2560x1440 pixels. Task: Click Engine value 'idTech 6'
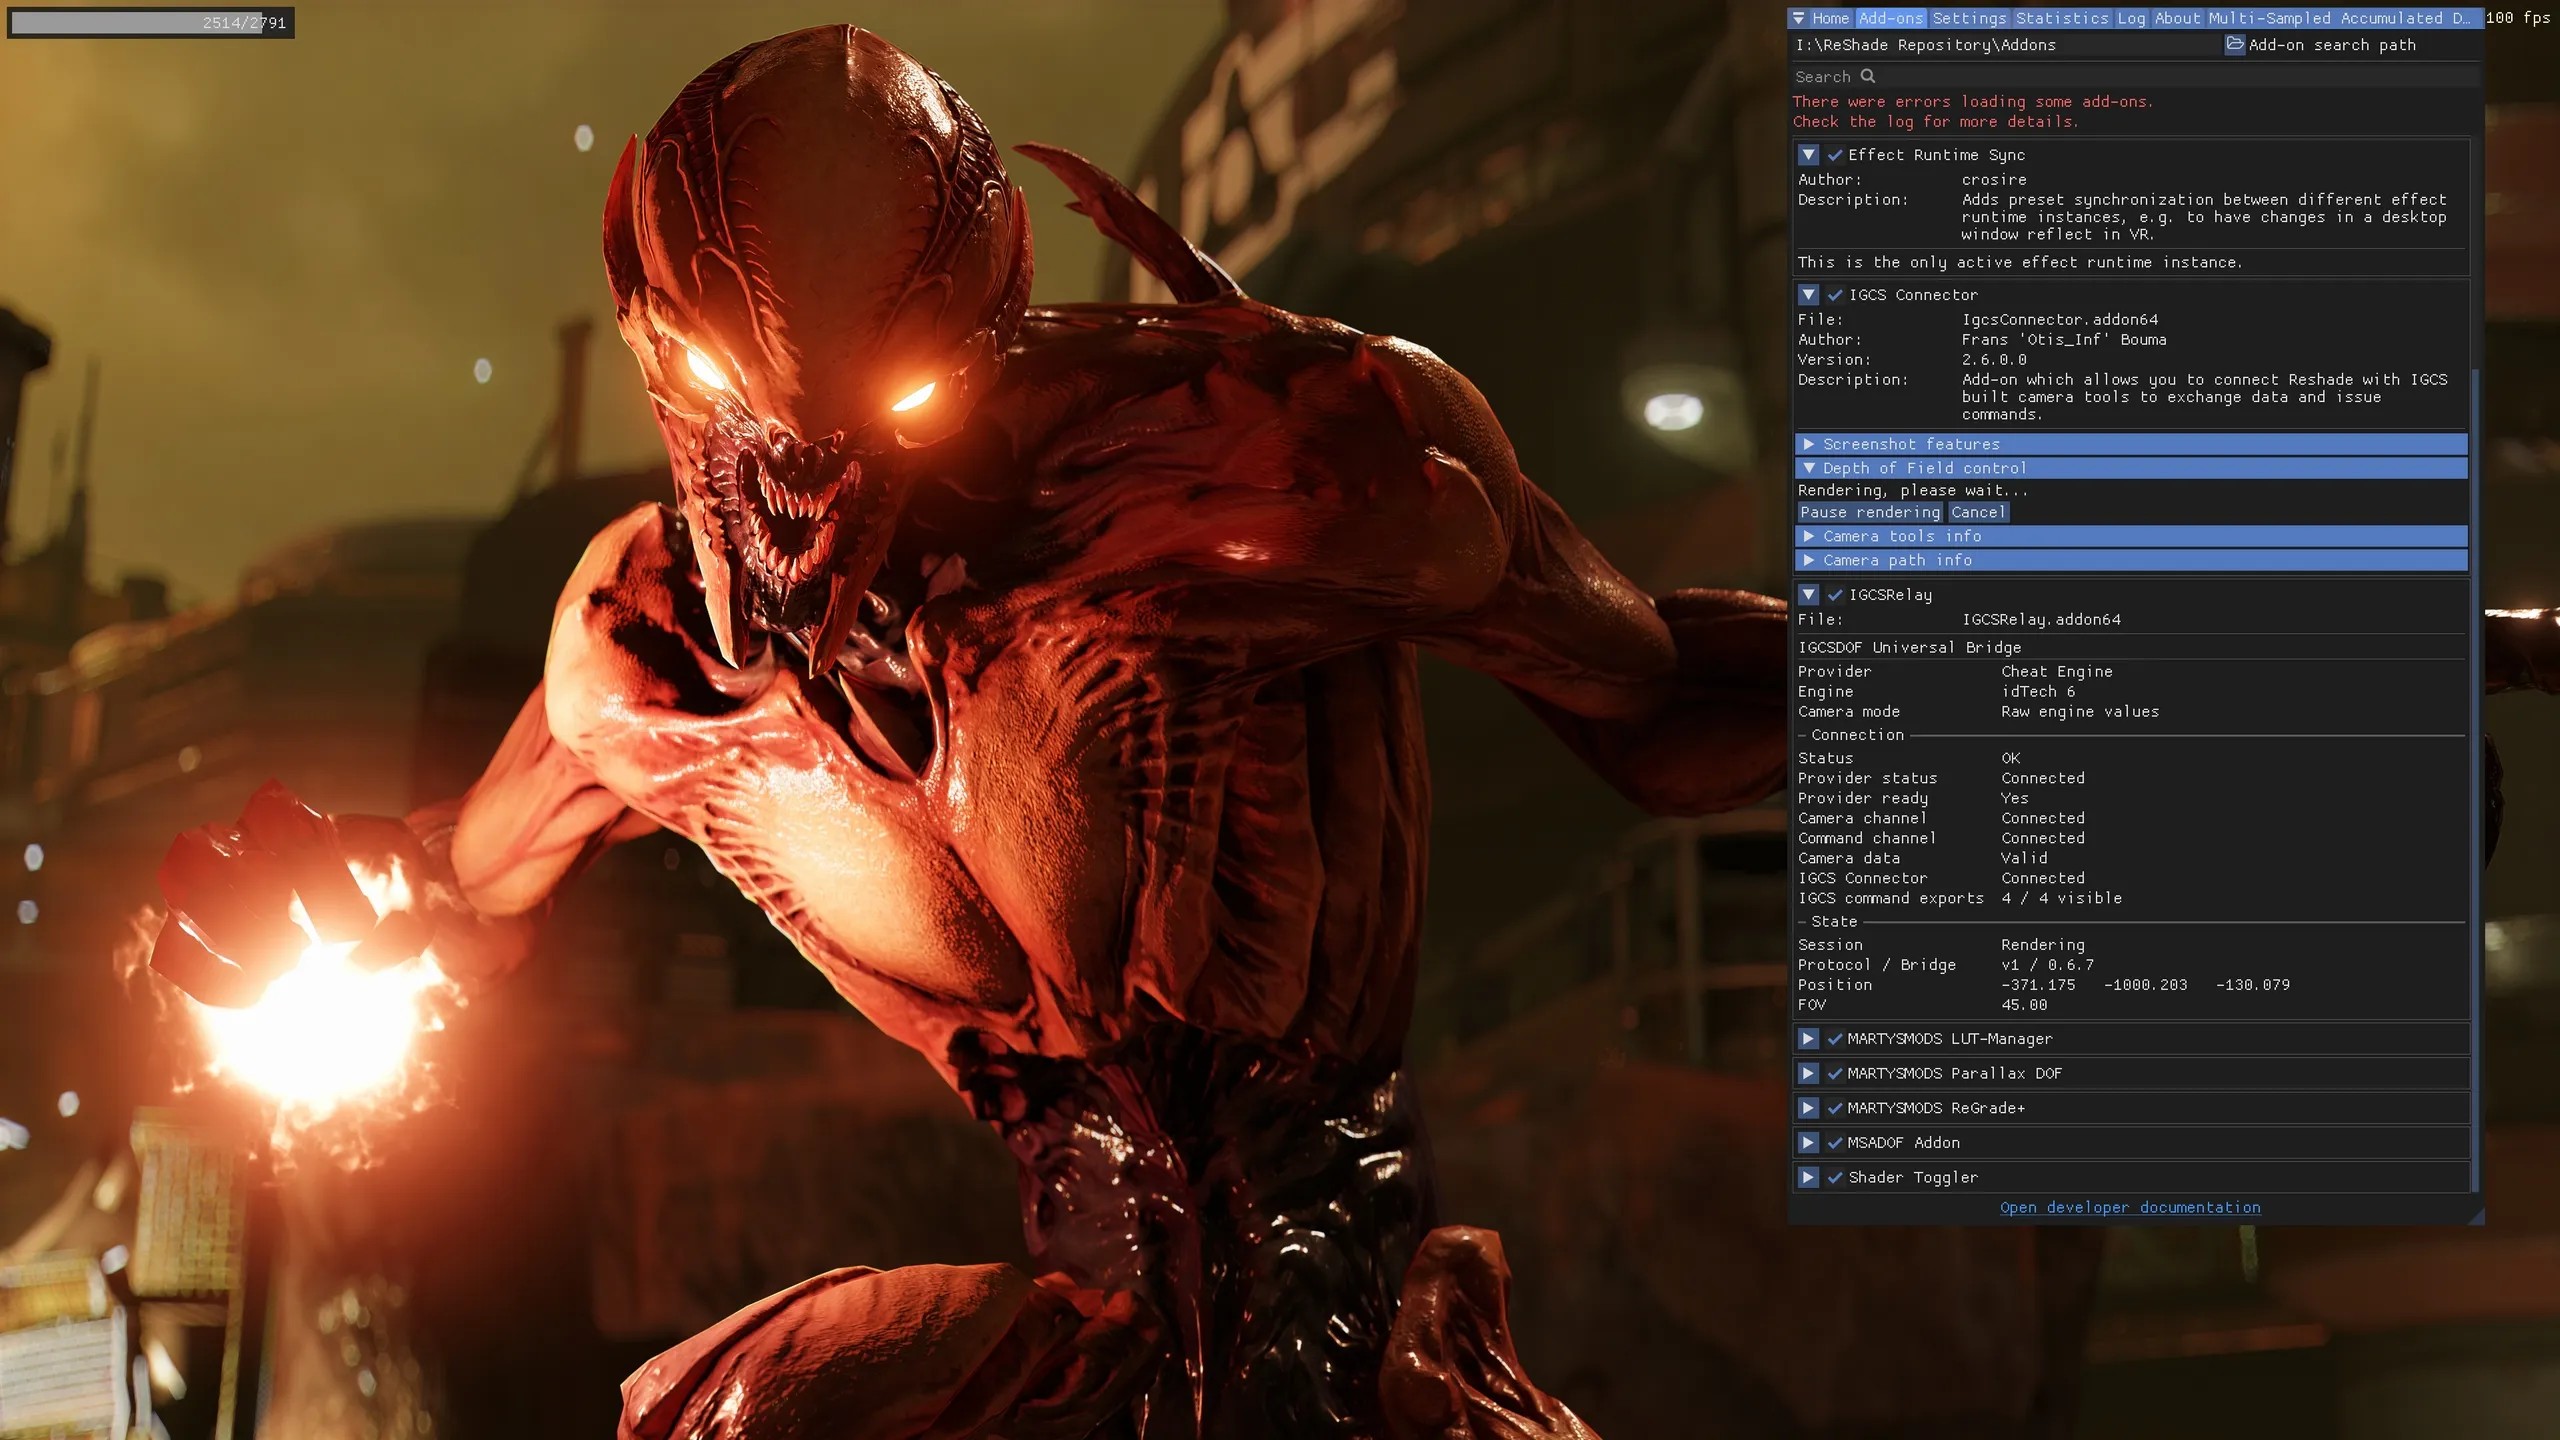[x=2038, y=692]
